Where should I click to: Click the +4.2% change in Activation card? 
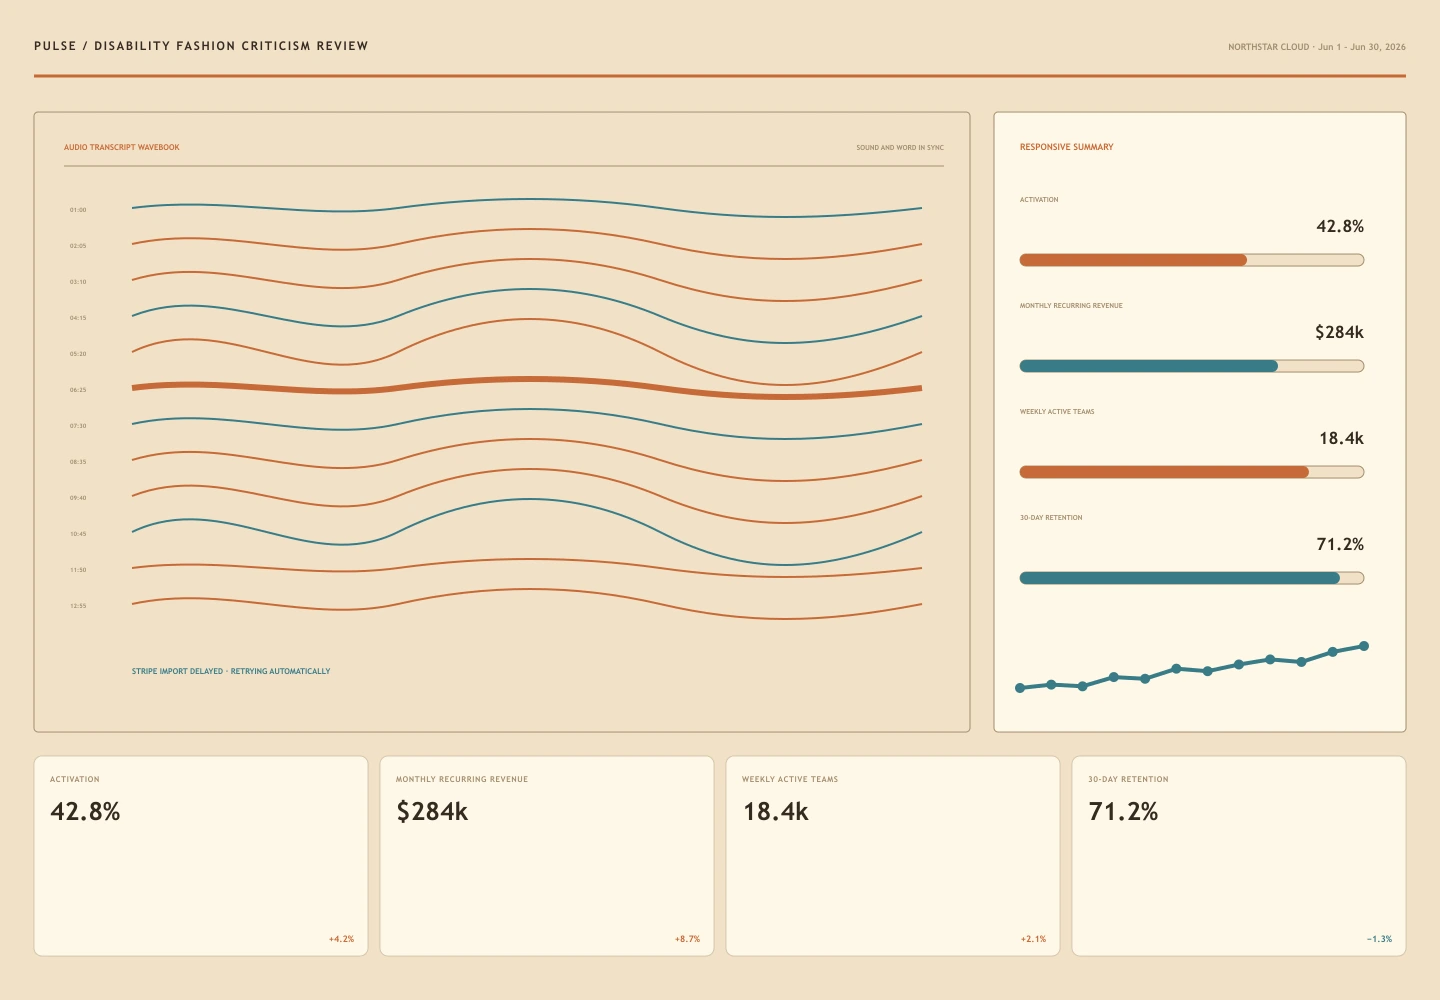coord(341,939)
